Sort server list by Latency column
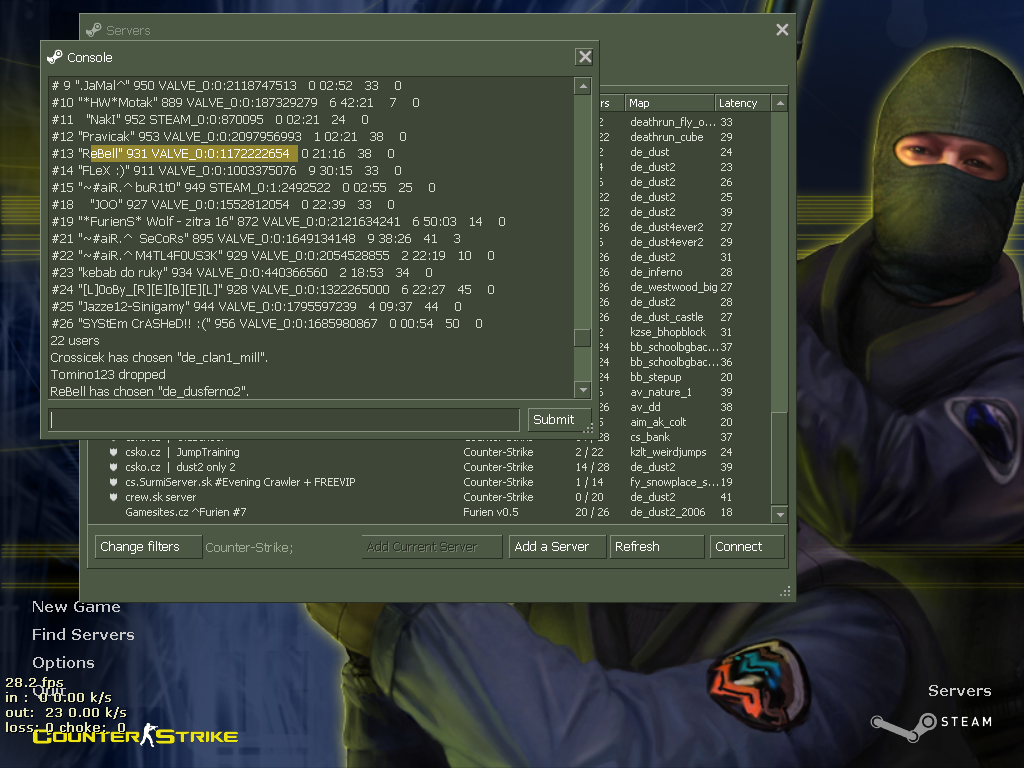1024x768 pixels. point(742,103)
